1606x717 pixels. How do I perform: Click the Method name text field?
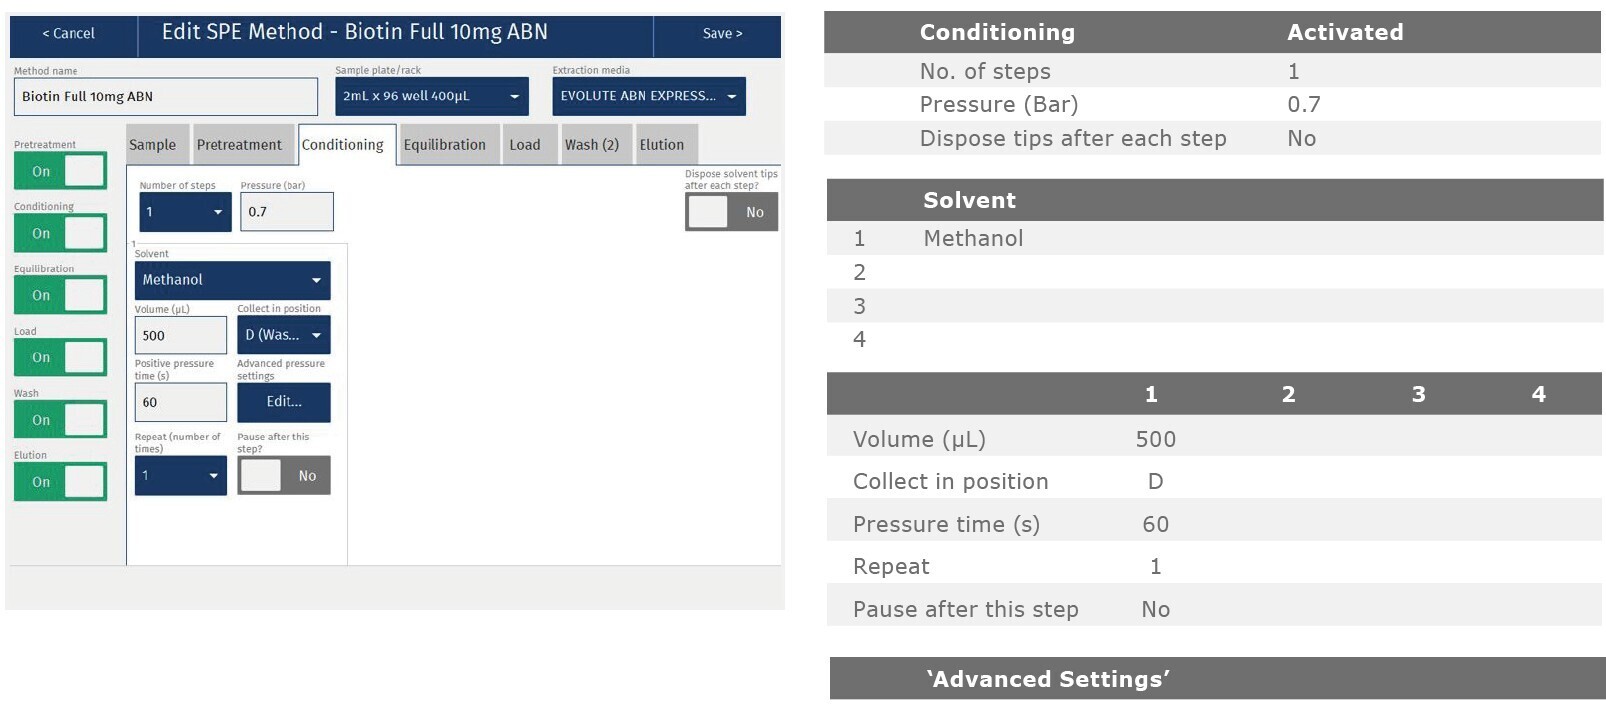[x=165, y=97]
